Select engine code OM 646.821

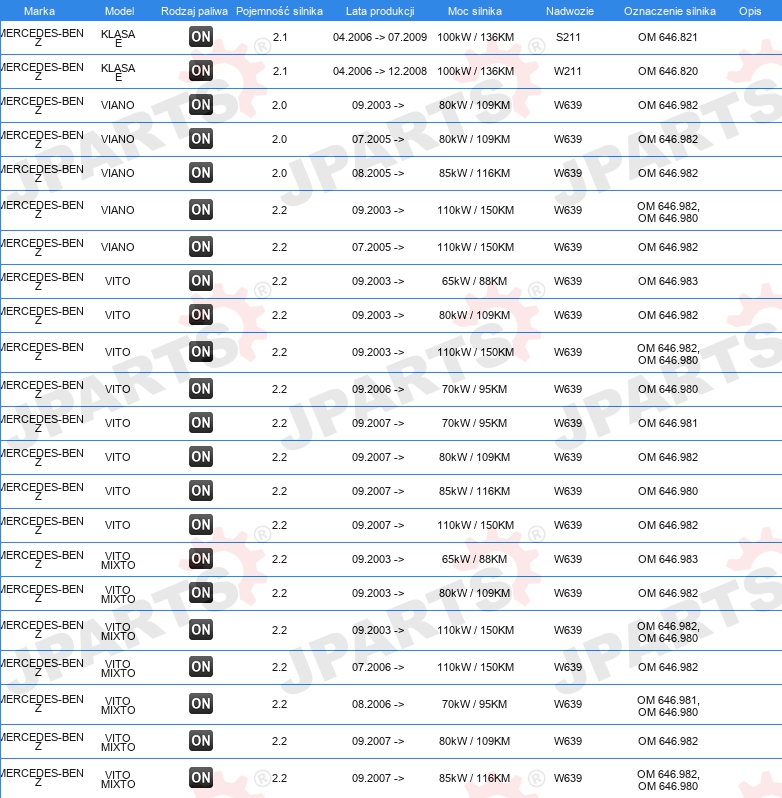[x=668, y=37]
